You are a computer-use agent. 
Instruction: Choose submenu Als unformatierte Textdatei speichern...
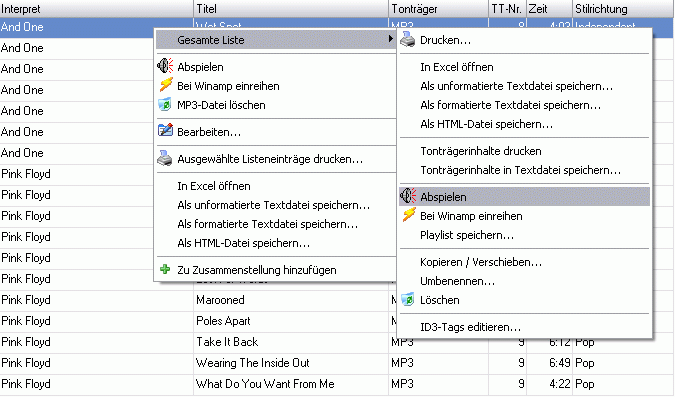pyautogui.click(x=524, y=86)
